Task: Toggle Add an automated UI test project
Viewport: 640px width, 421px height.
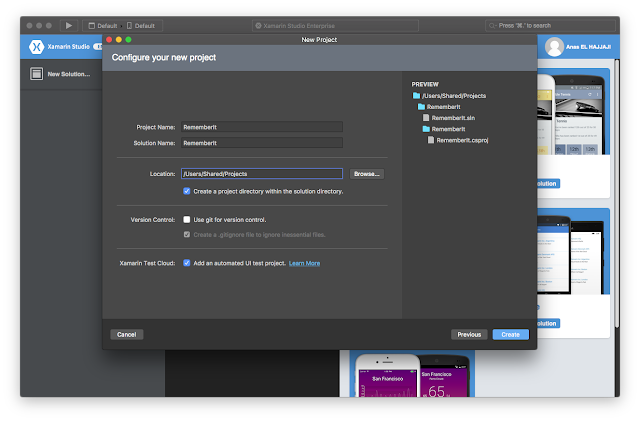Action: pos(187,263)
